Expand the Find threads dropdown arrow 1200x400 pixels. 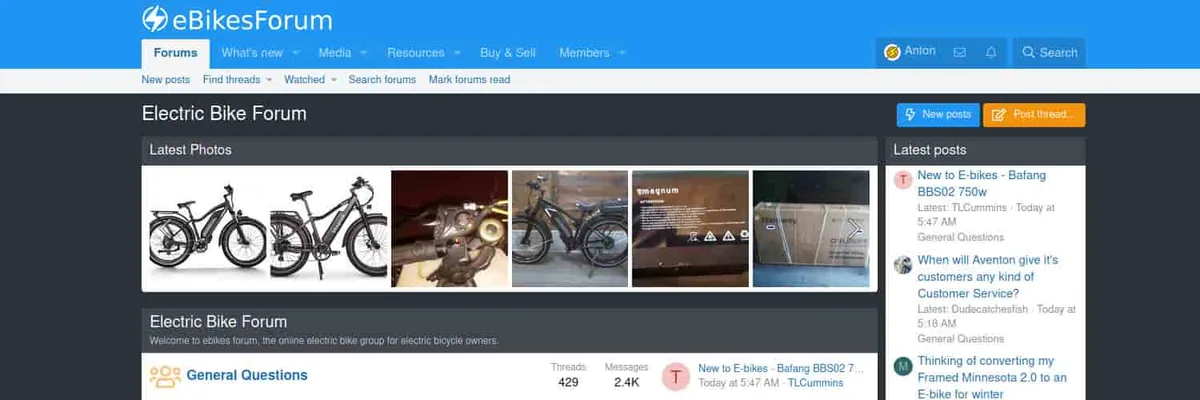click(269, 80)
